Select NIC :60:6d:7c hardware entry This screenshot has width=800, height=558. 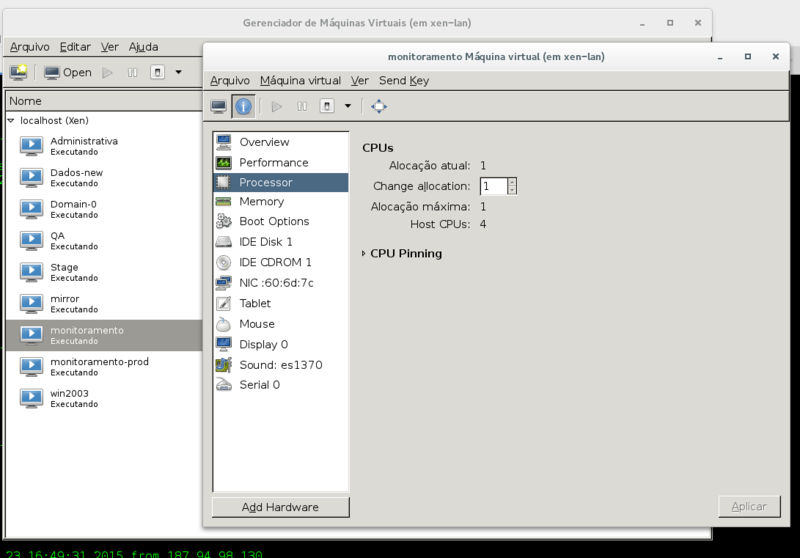[281, 283]
